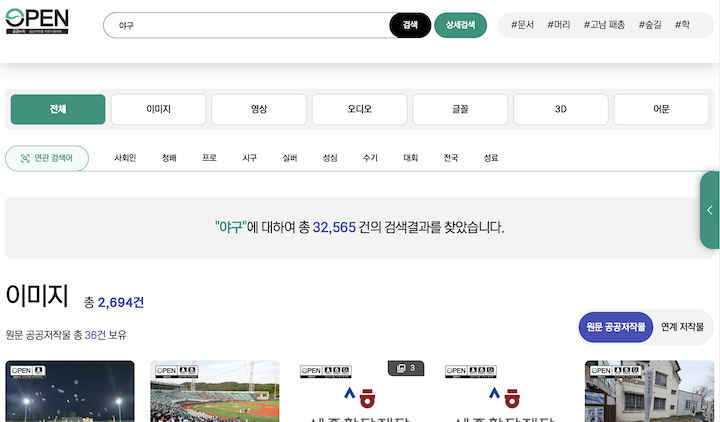Switch to the 이미지 tab
720x422 pixels.
pyautogui.click(x=158, y=110)
